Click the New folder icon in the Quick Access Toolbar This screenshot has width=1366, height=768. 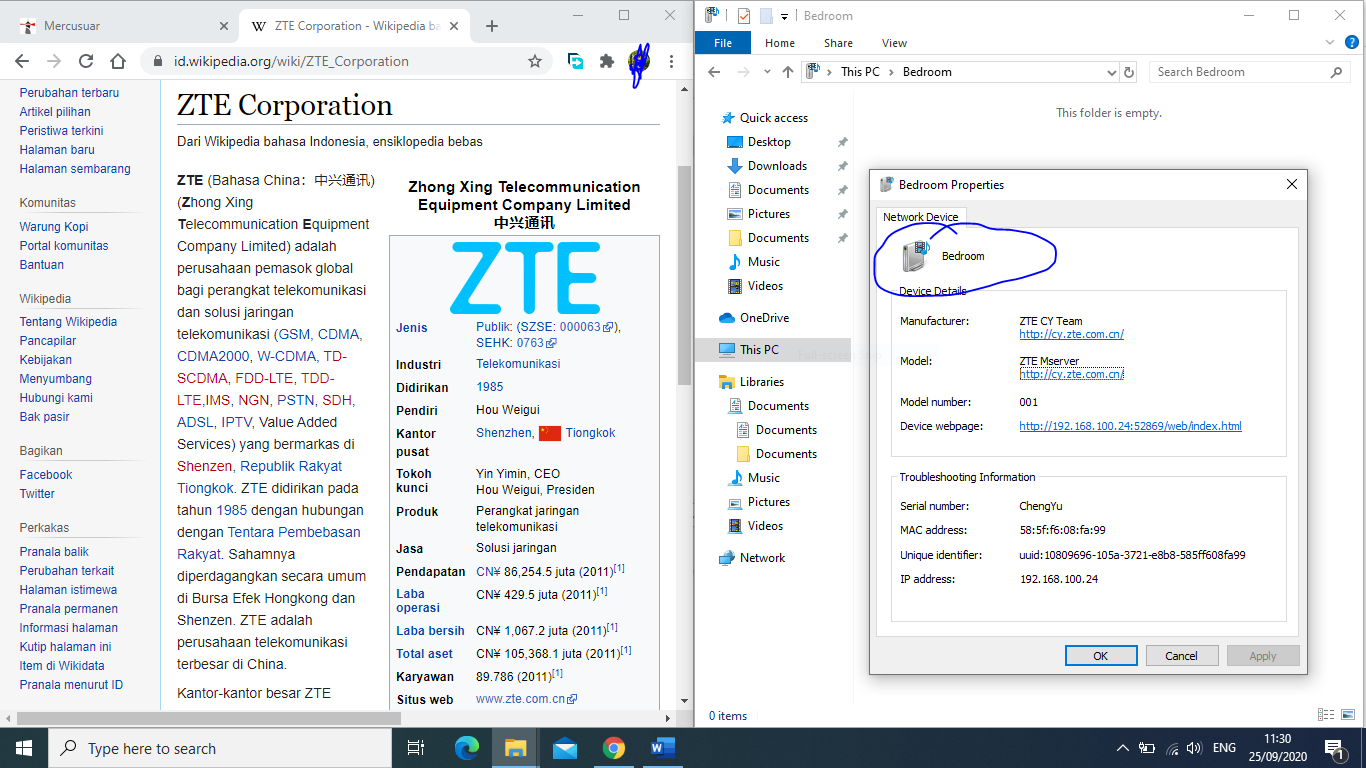[764, 15]
